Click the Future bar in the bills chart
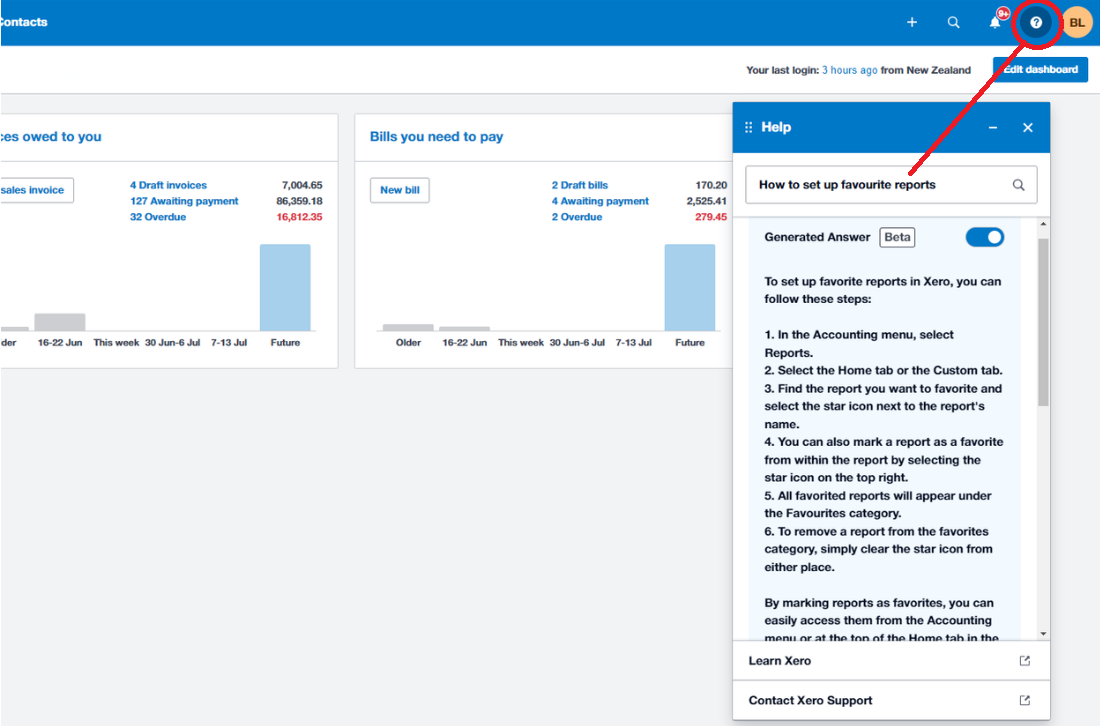This screenshot has width=1100, height=726. tap(690, 288)
